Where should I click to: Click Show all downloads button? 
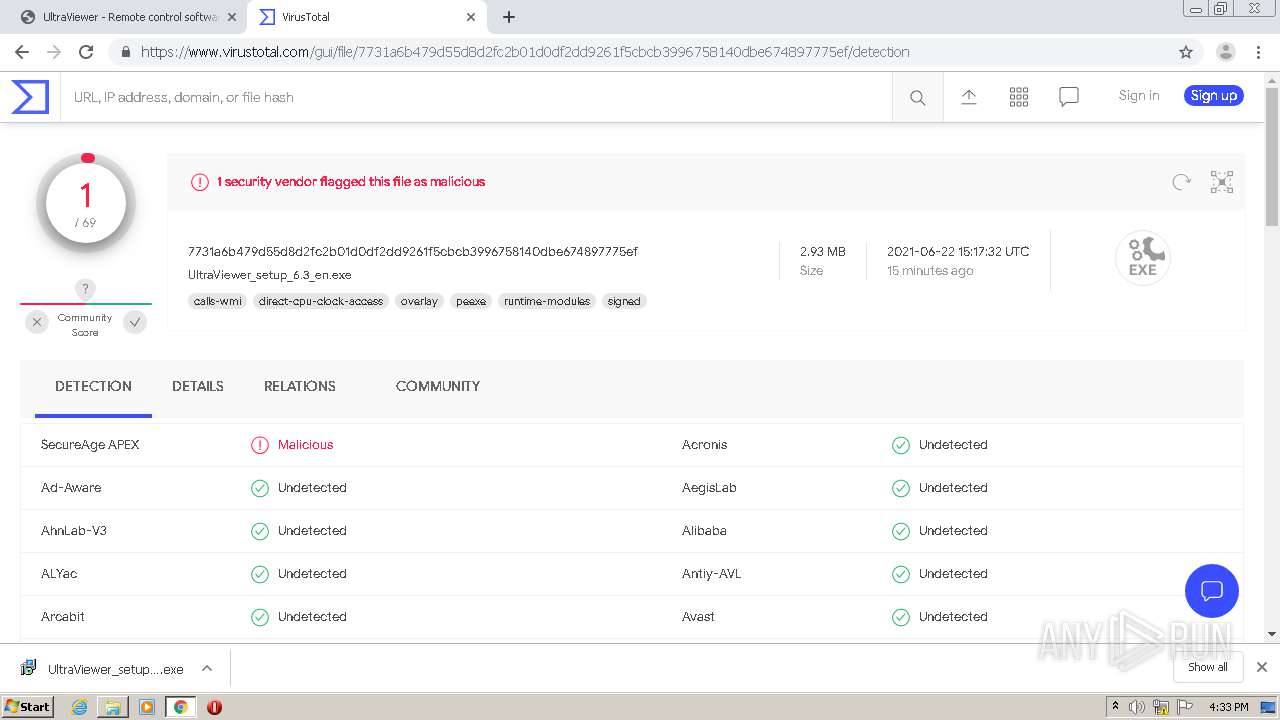[1208, 667]
